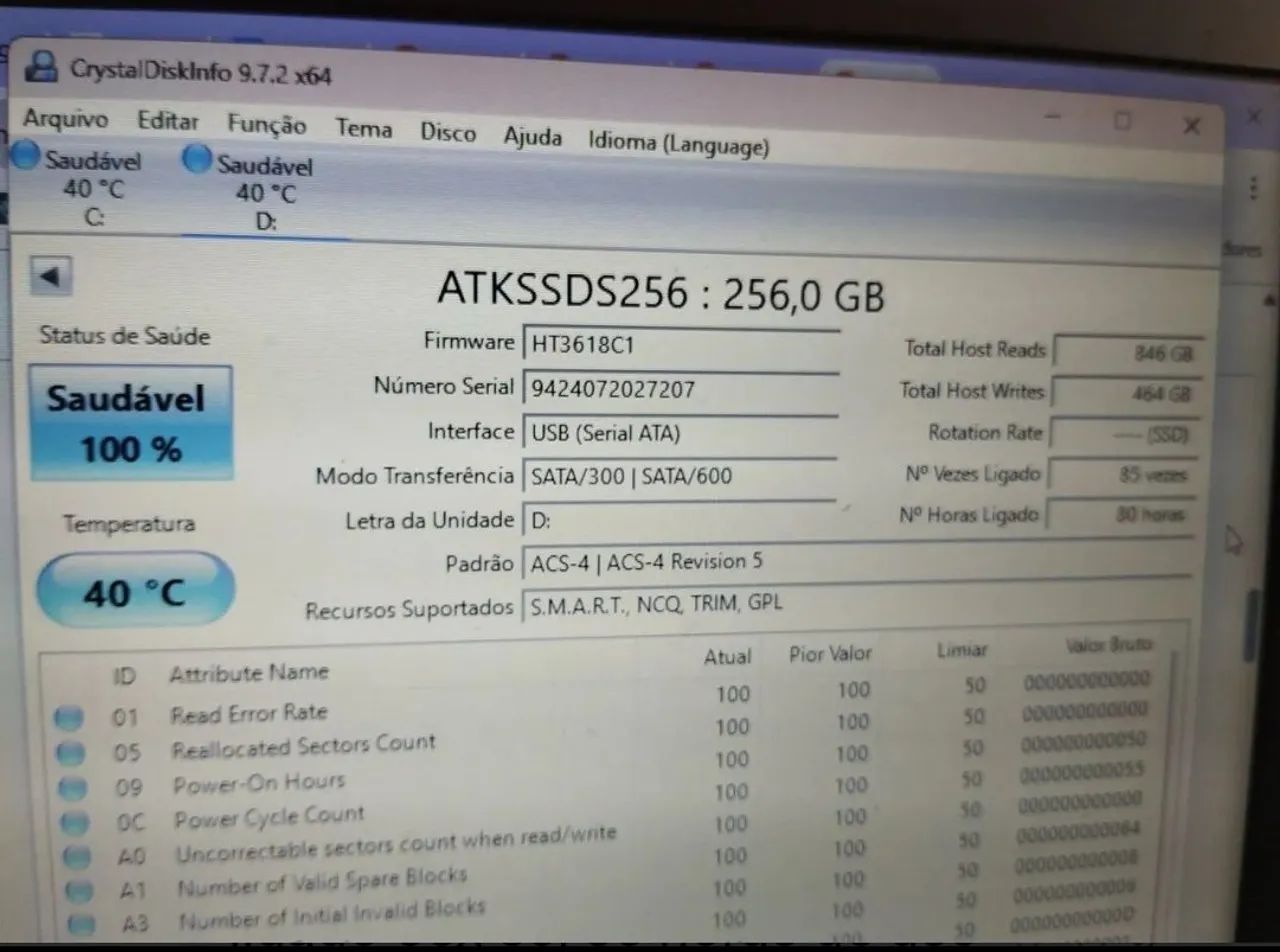Click the Atual column header
This screenshot has width=1280, height=952.
(727, 657)
